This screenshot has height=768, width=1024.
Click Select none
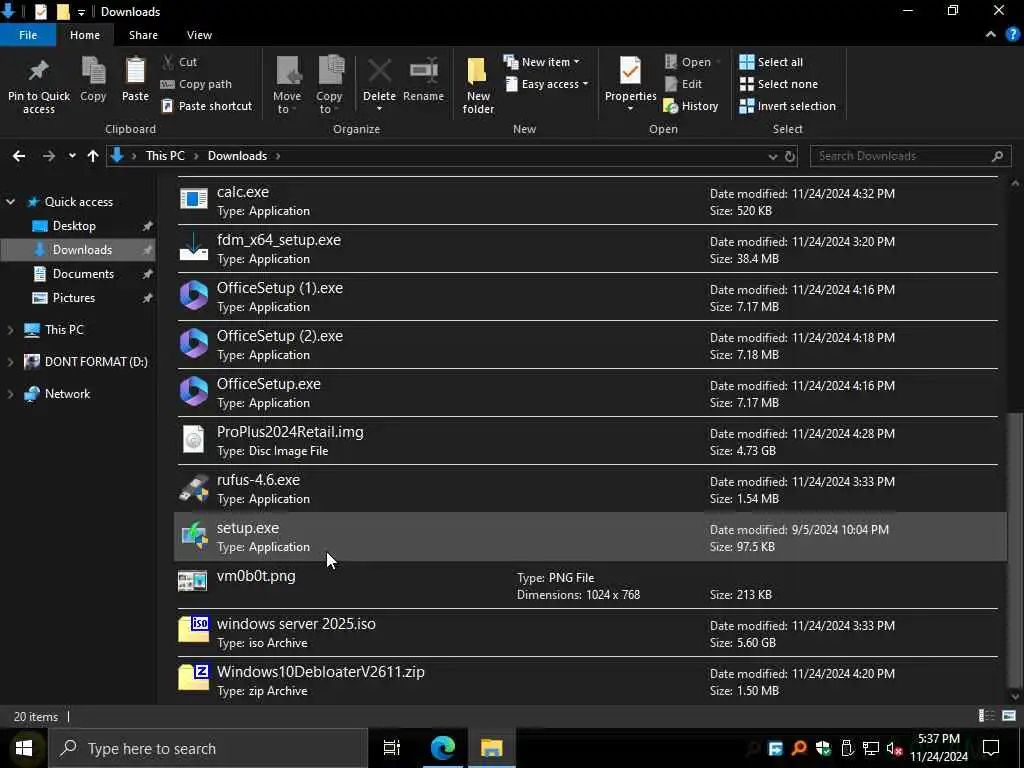tap(778, 84)
